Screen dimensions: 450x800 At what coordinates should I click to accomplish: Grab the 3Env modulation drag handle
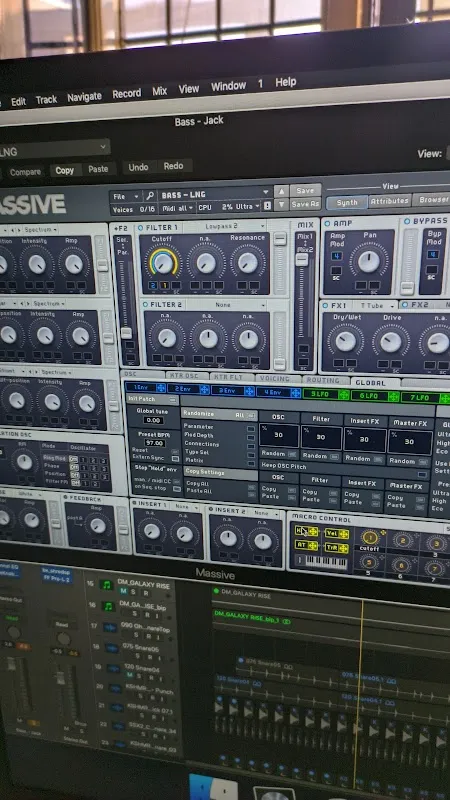click(x=249, y=391)
